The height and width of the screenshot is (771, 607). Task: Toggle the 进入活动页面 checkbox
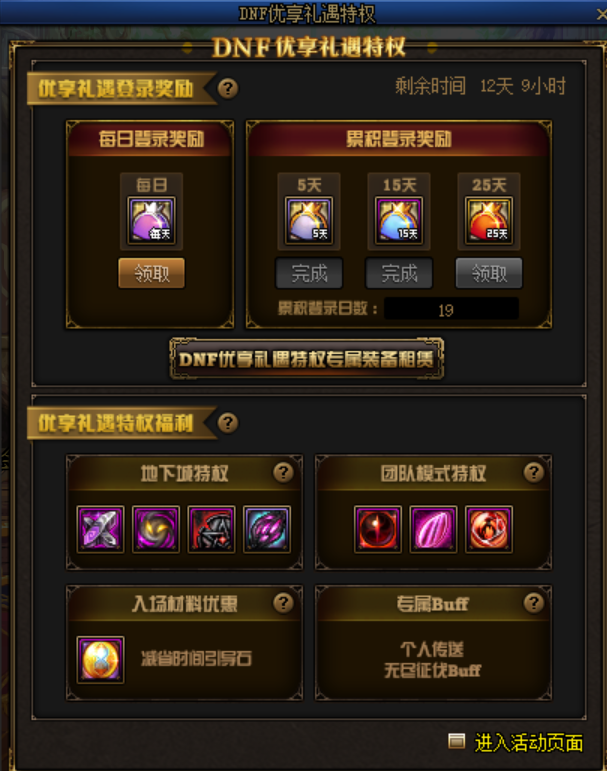456,741
